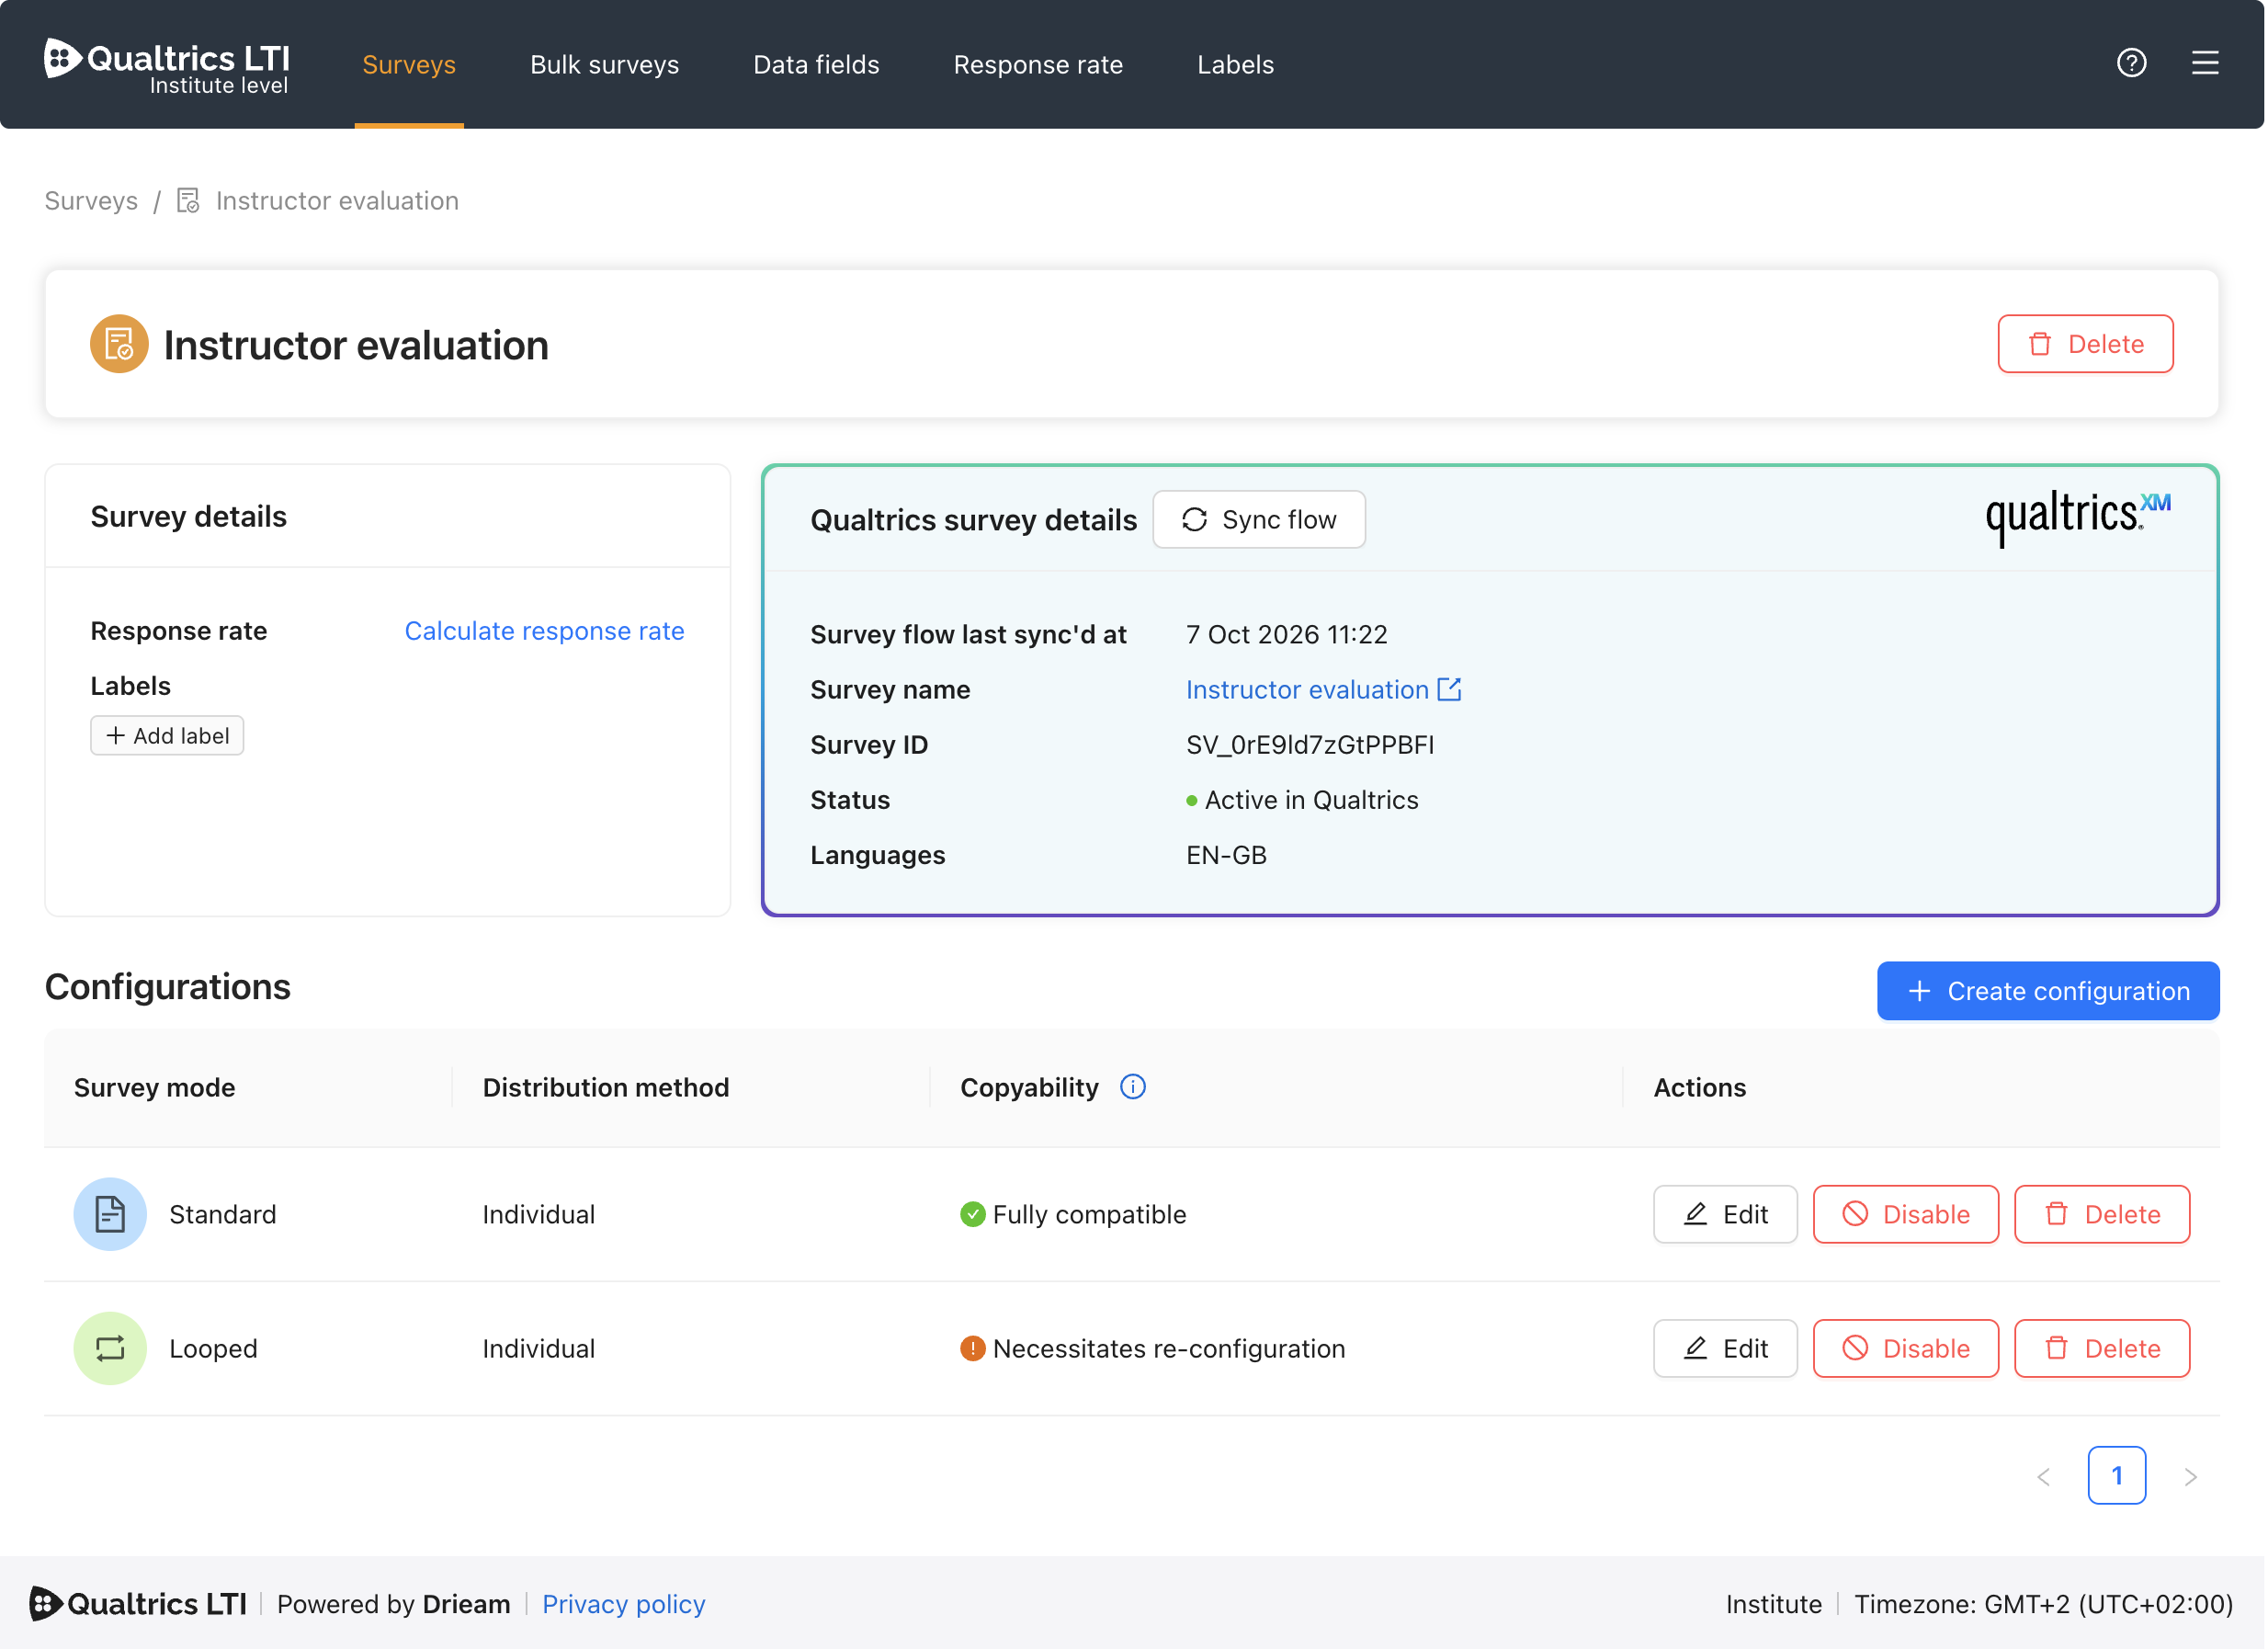The width and height of the screenshot is (2268, 1649).
Task: Switch to the Surveys tab
Action: [409, 64]
